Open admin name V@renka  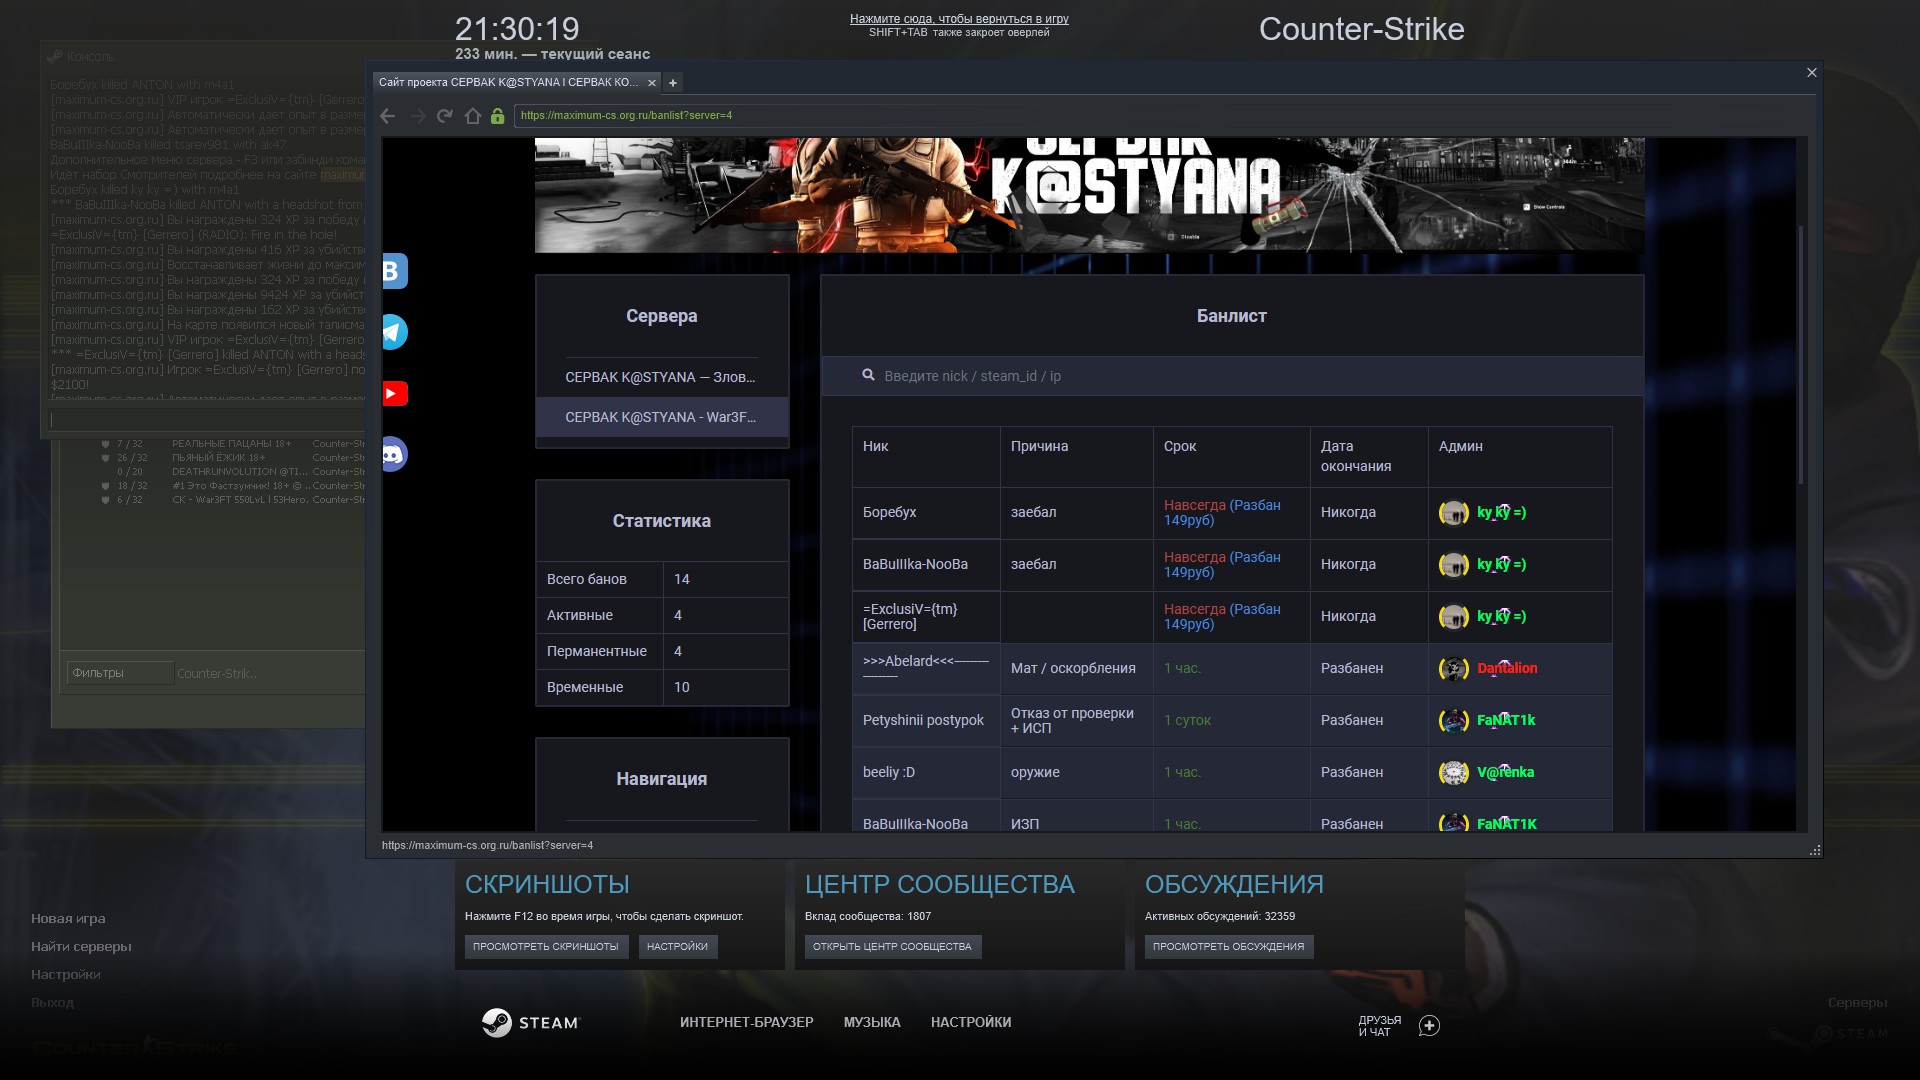[1505, 772]
